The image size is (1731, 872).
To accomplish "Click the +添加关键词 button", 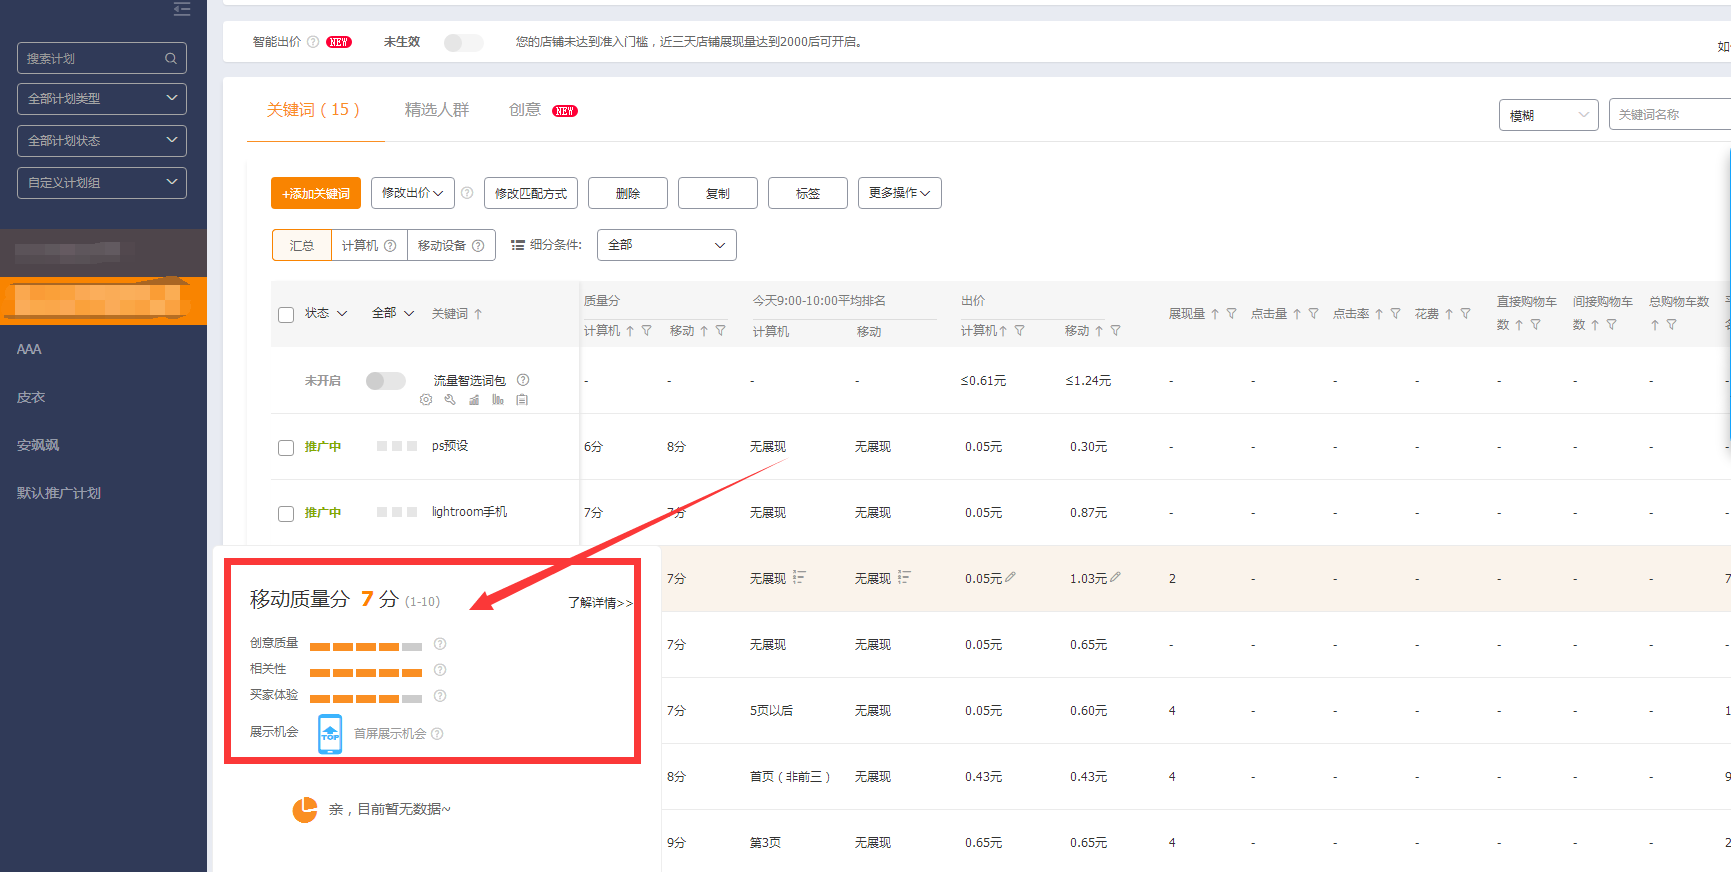I will point(316,193).
